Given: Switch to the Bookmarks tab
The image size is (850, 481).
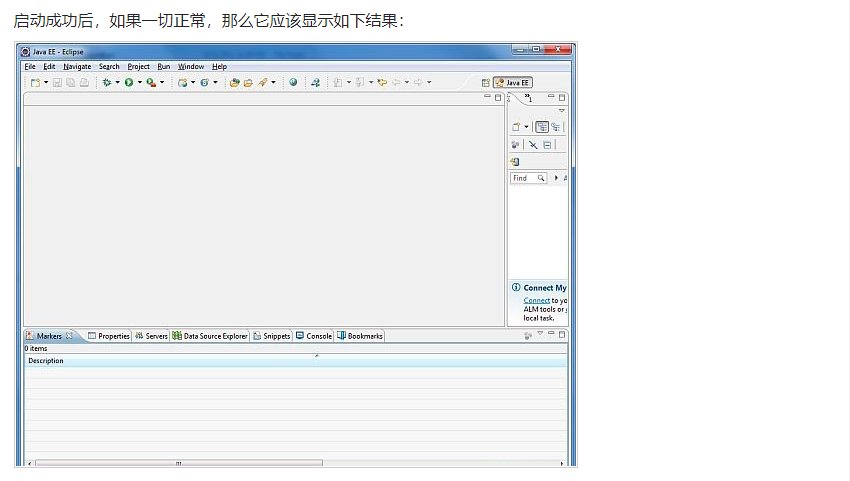Looking at the screenshot, I should tap(360, 336).
